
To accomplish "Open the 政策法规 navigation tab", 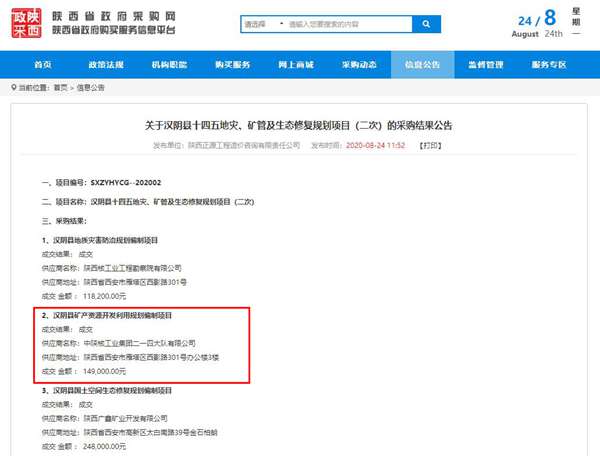I will click(106, 64).
